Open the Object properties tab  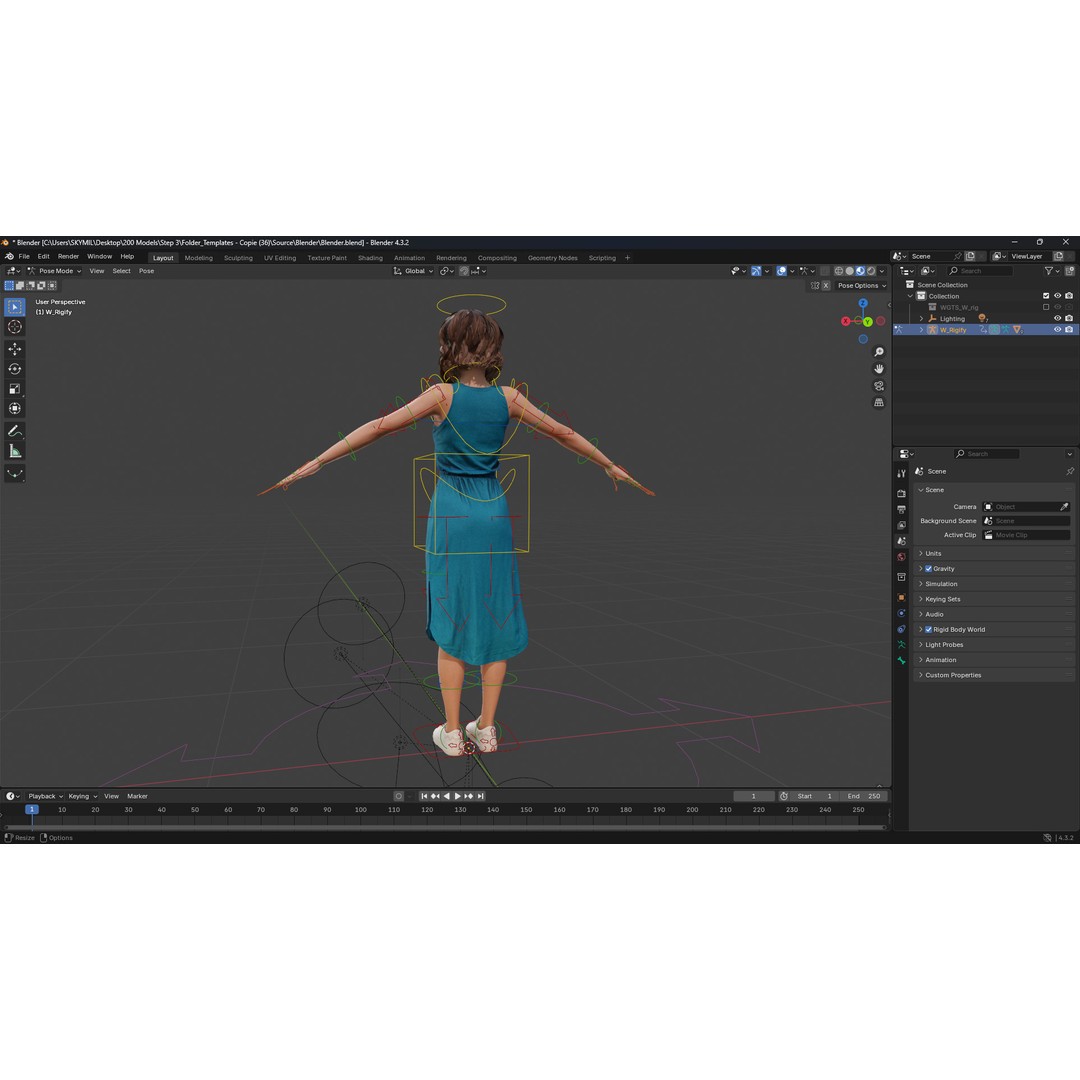[x=901, y=597]
